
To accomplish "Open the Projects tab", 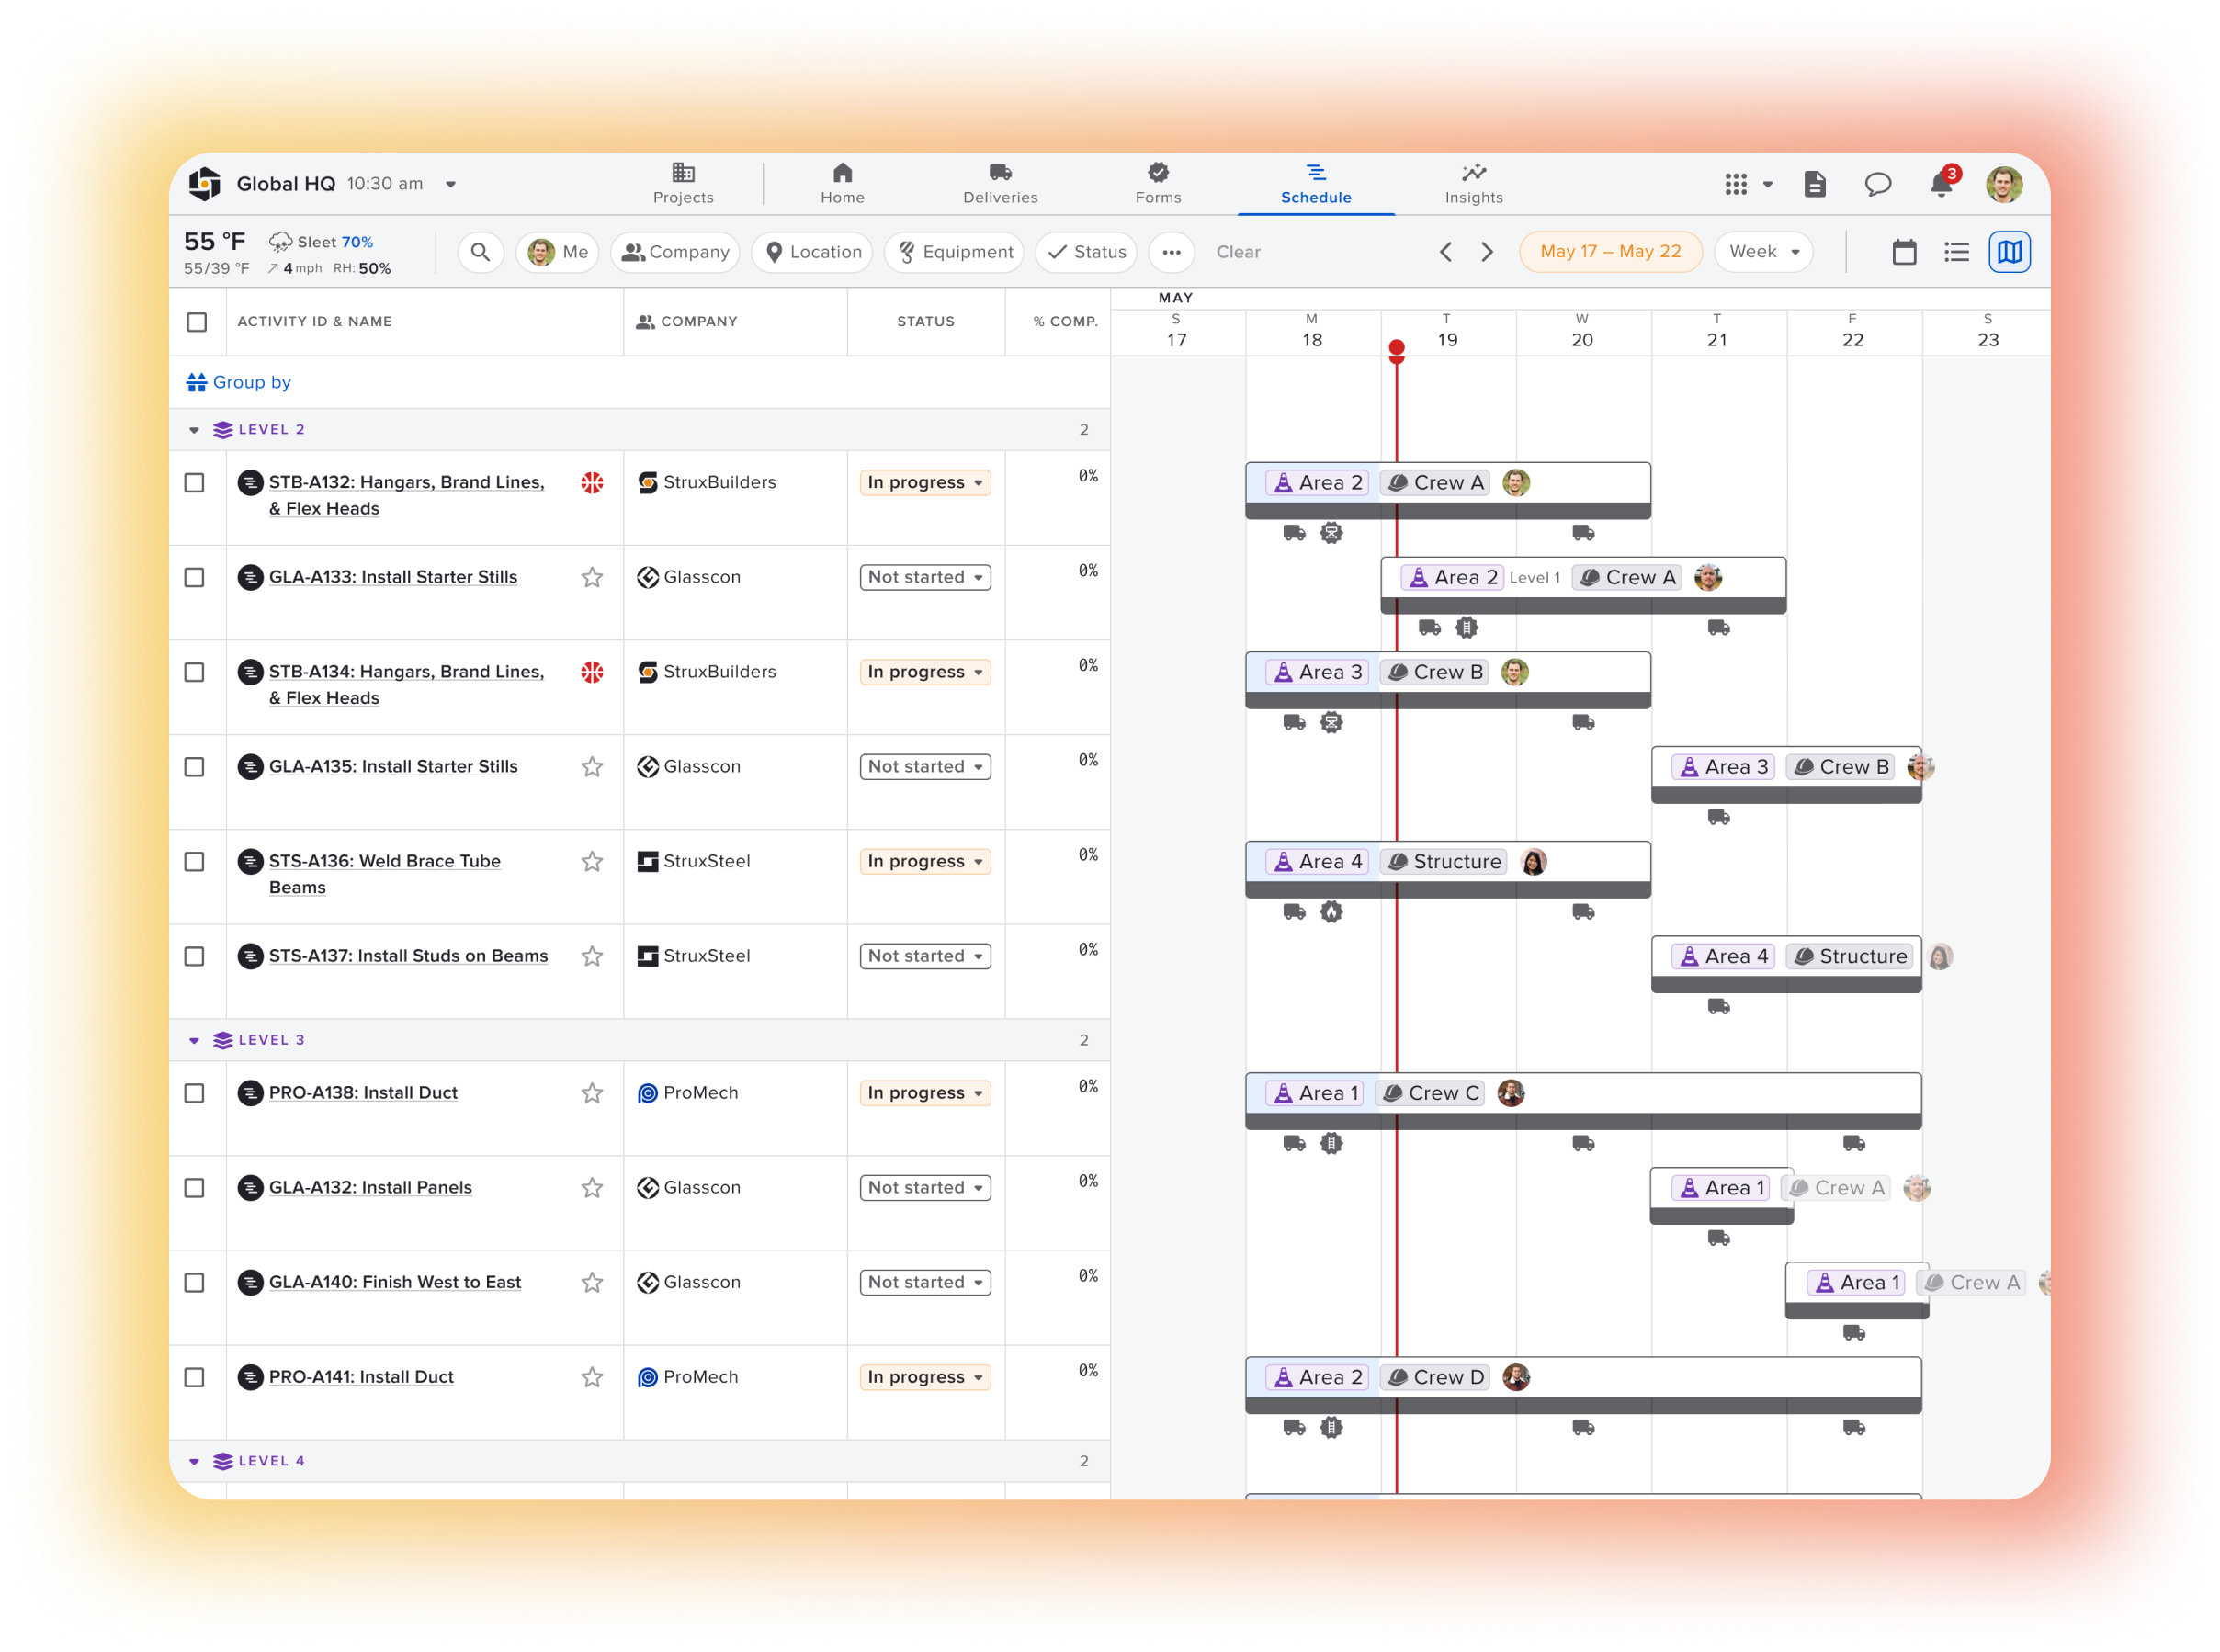I will point(683,184).
